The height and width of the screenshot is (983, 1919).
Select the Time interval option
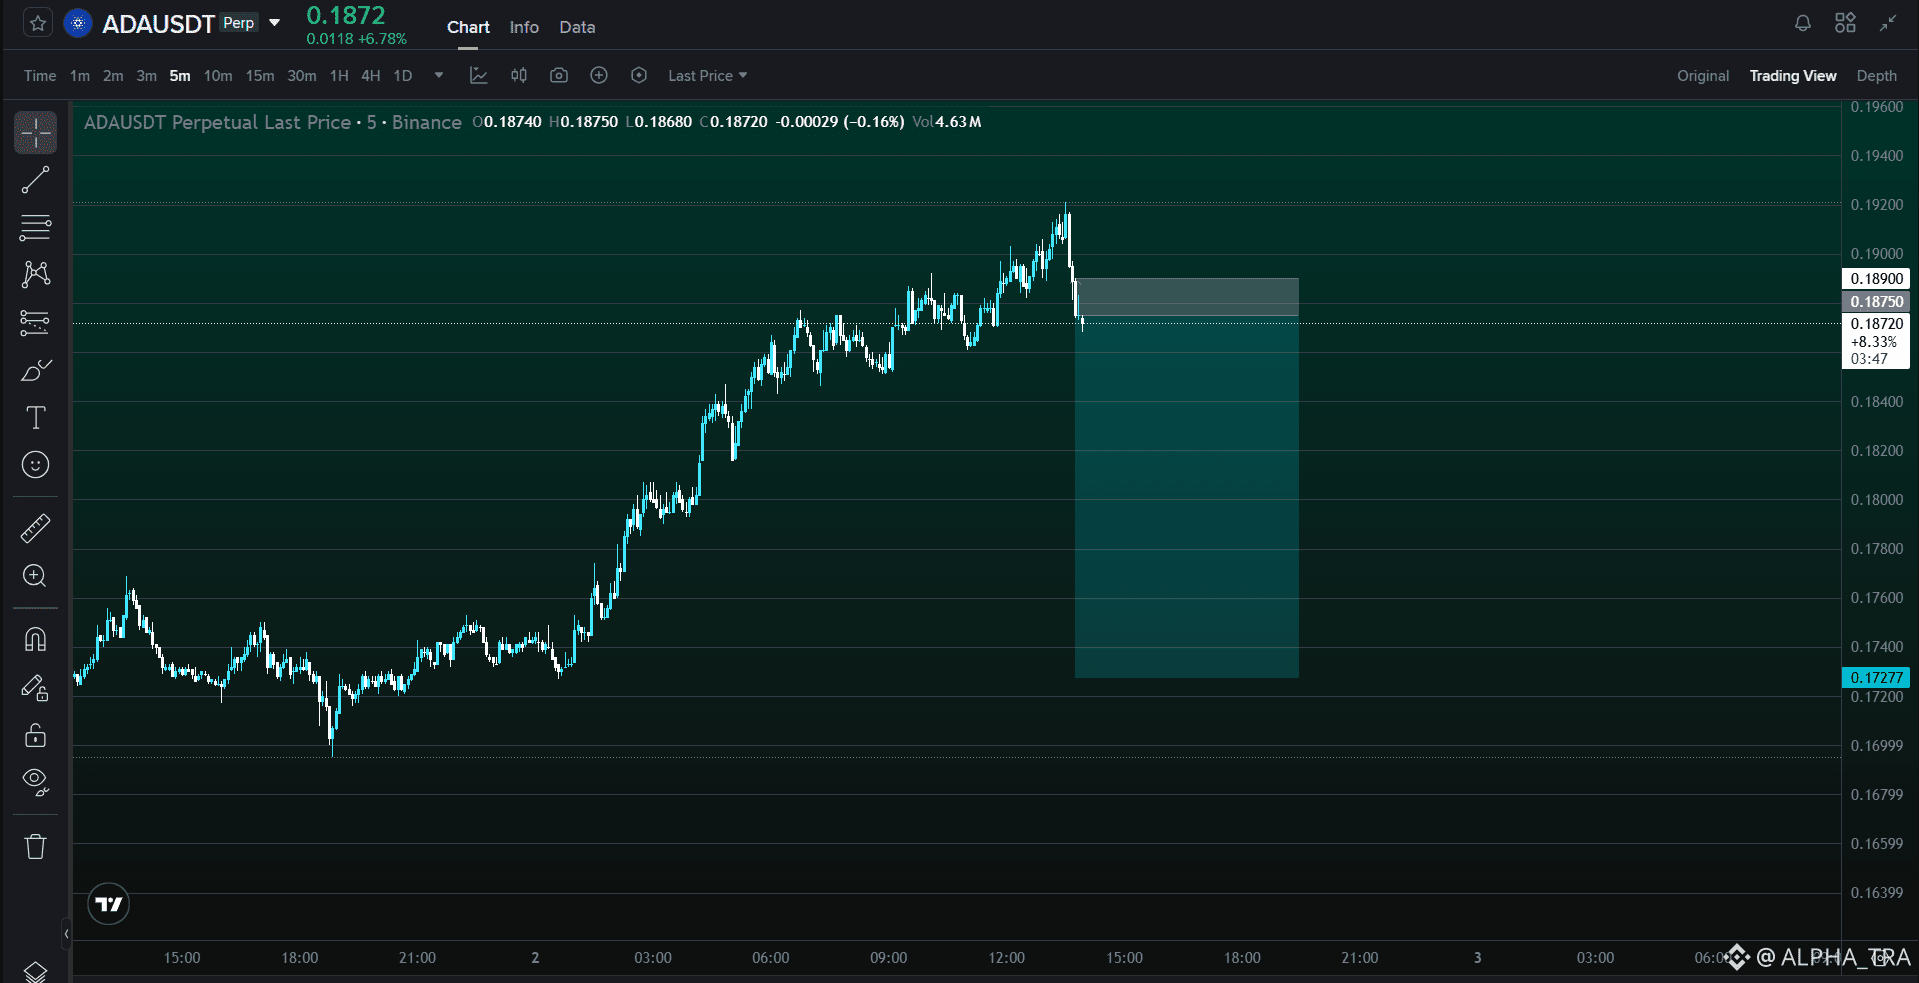pyautogui.click(x=40, y=76)
